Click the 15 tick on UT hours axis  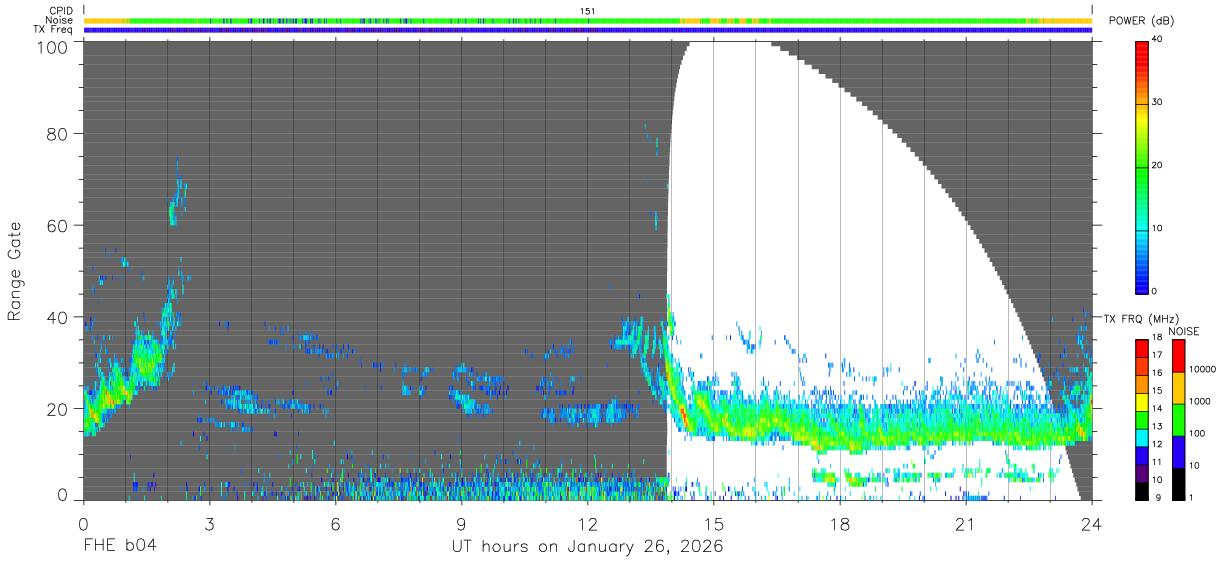[714, 523]
